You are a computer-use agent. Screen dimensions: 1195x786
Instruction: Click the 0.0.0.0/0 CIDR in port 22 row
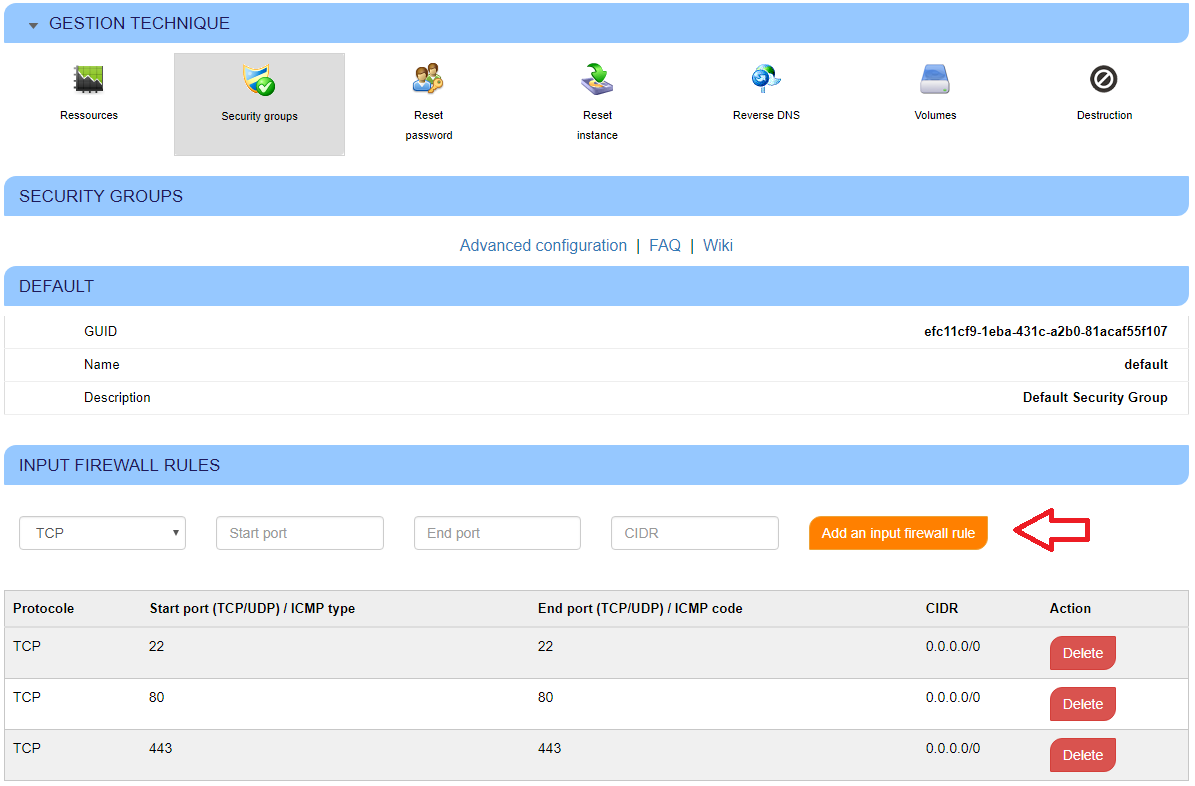953,646
